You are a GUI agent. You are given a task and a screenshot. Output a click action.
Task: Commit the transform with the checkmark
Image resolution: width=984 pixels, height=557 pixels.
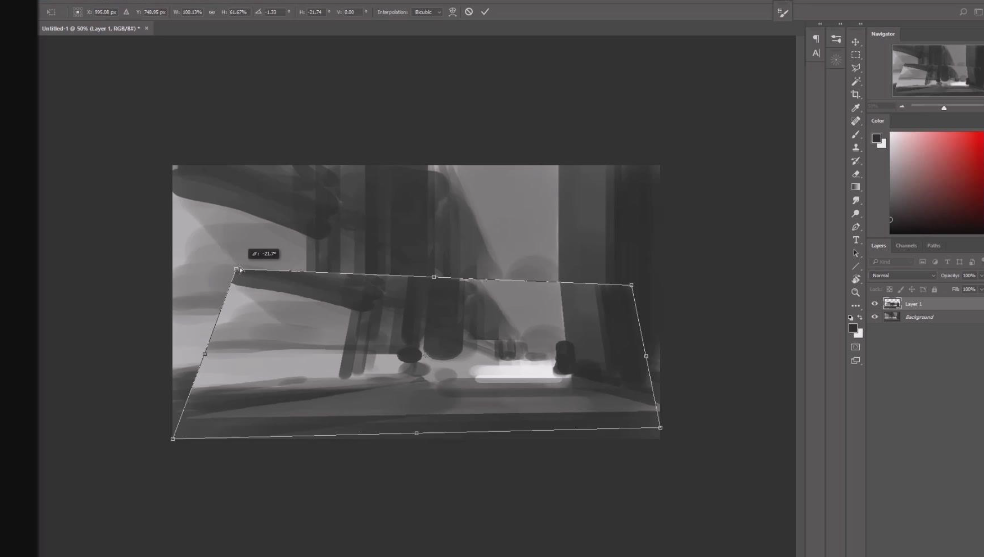point(485,12)
